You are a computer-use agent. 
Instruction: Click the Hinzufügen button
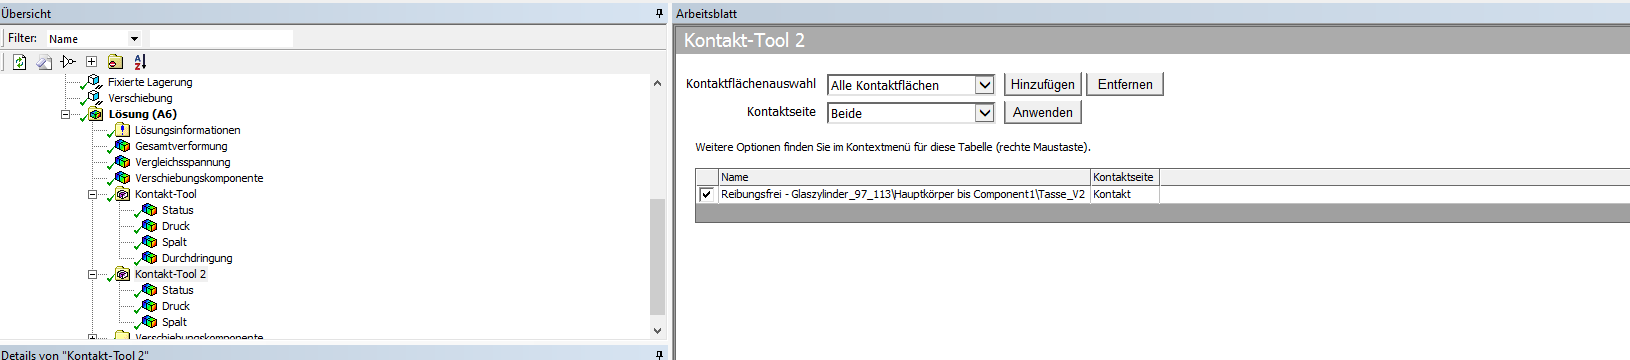tap(1042, 85)
